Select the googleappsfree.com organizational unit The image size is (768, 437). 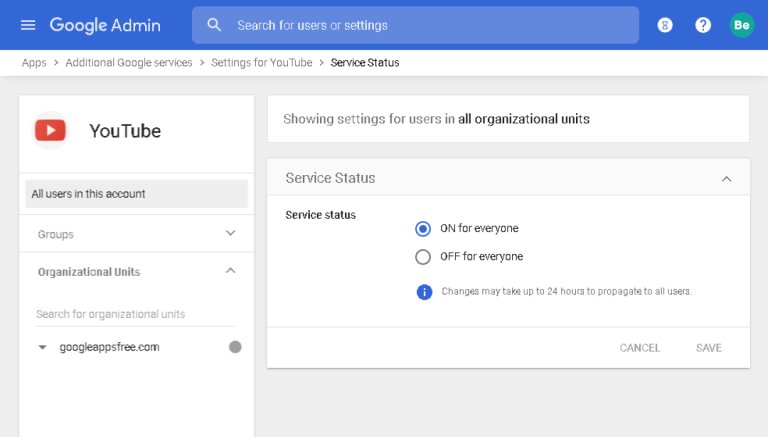[109, 347]
